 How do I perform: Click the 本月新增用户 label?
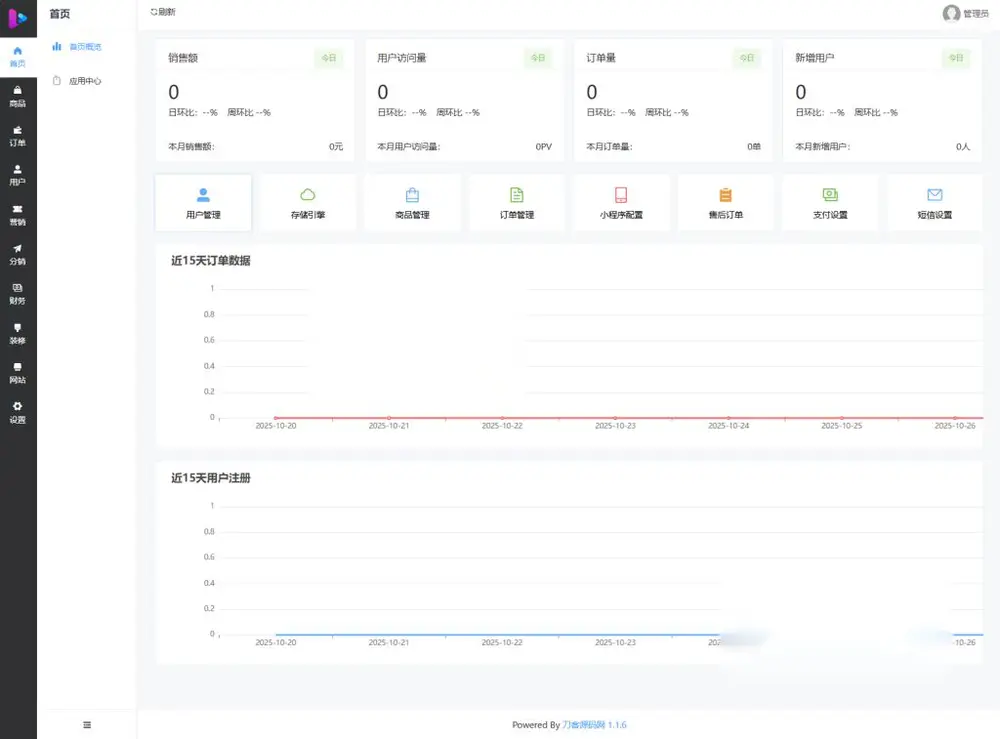(823, 147)
